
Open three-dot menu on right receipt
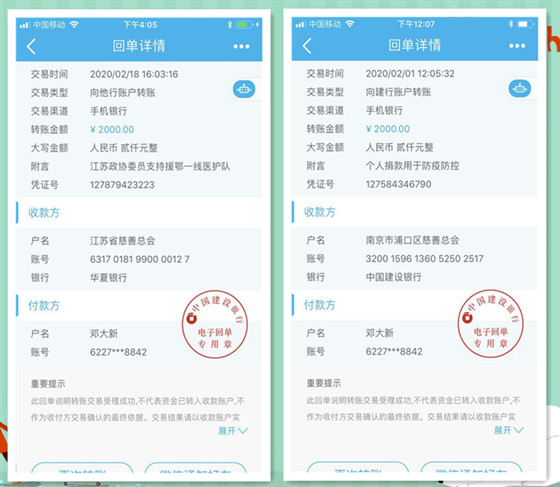(517, 46)
